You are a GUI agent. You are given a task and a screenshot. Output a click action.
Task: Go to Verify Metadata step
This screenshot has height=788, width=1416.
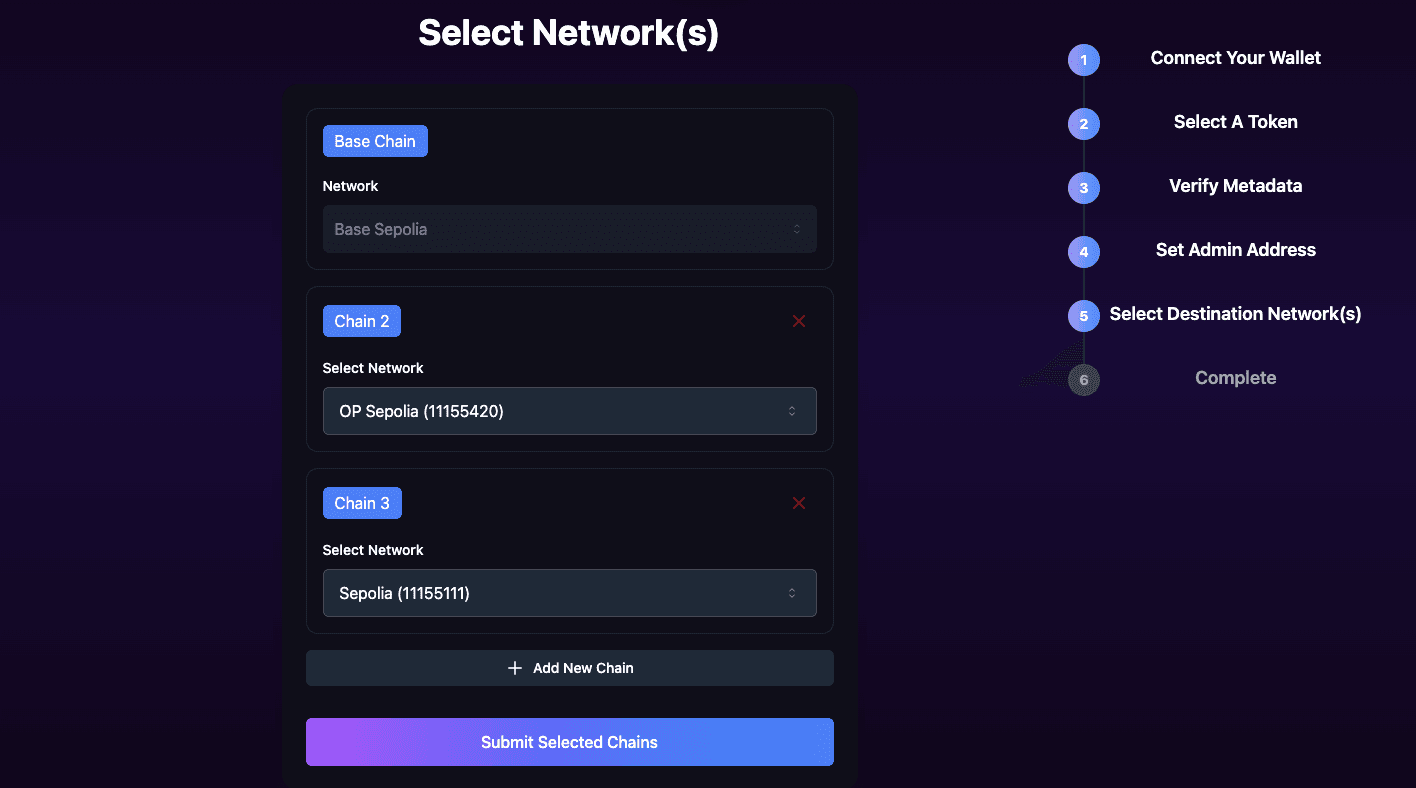tap(1235, 186)
